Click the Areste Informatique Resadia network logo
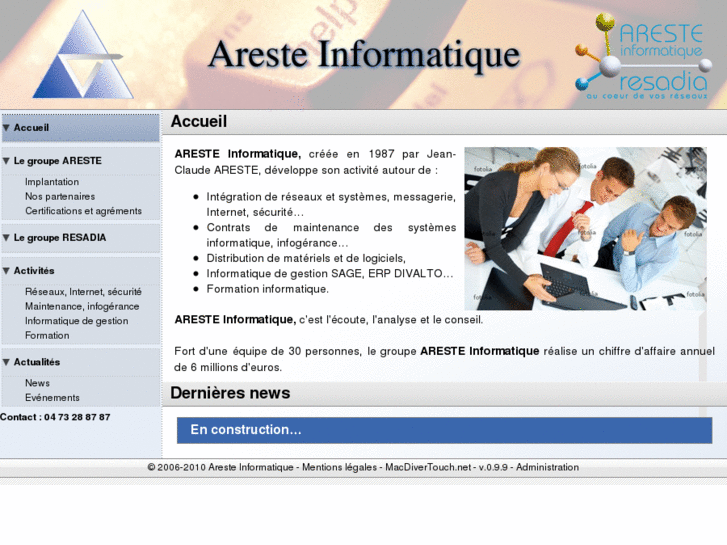727x545 pixels. [x=644, y=56]
